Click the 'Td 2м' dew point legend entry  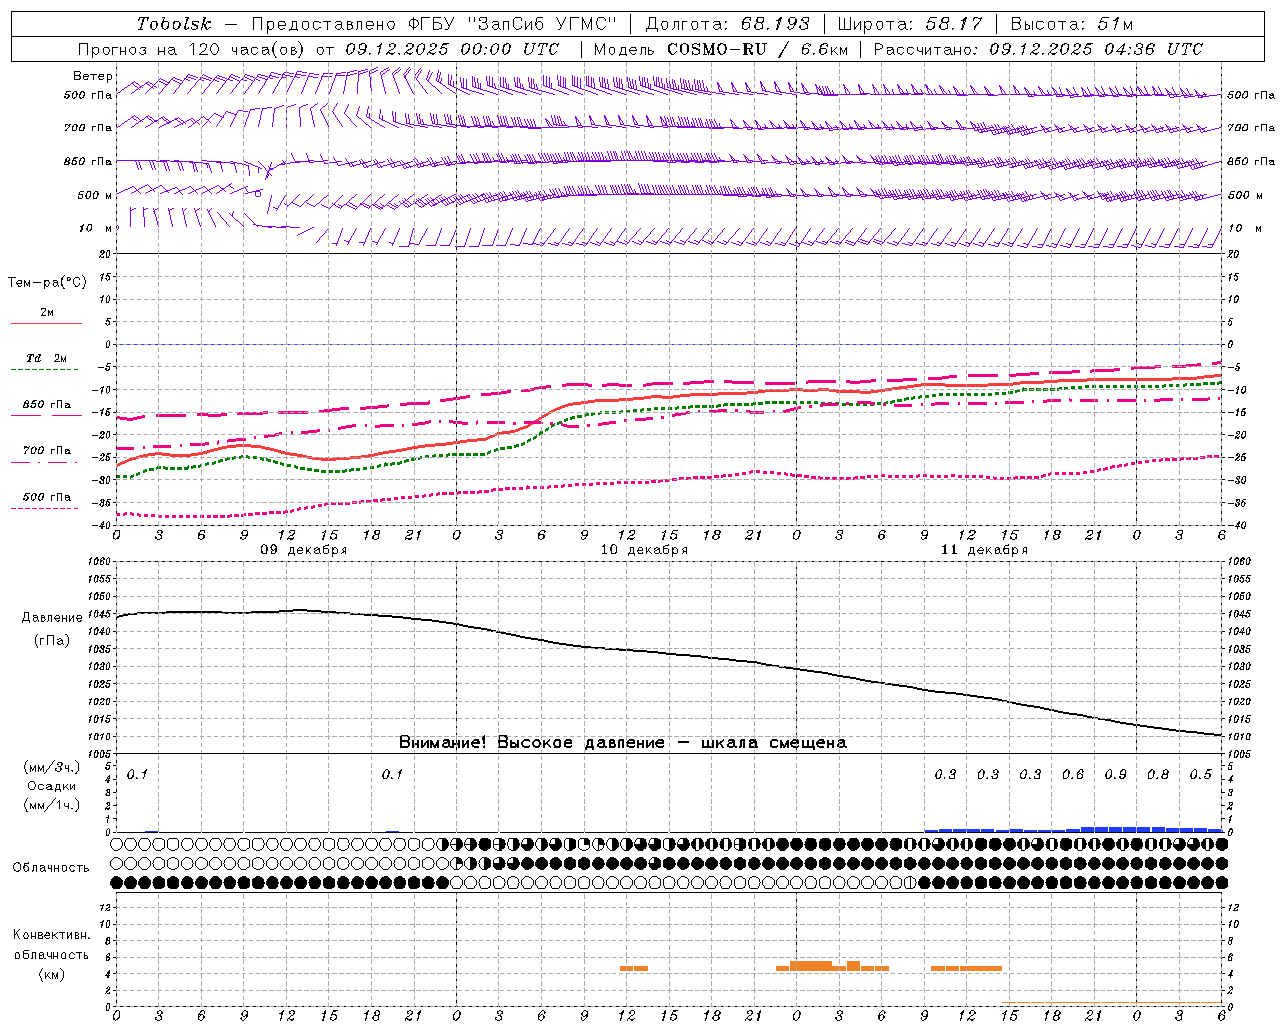[47, 358]
